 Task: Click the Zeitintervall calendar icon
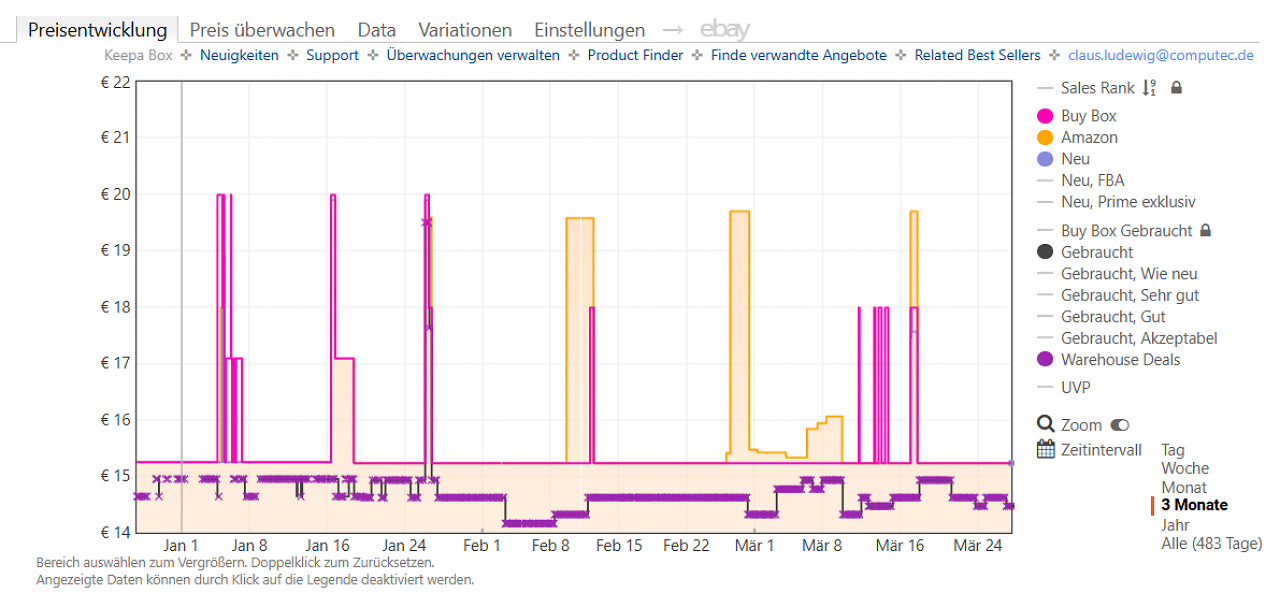coord(1046,449)
